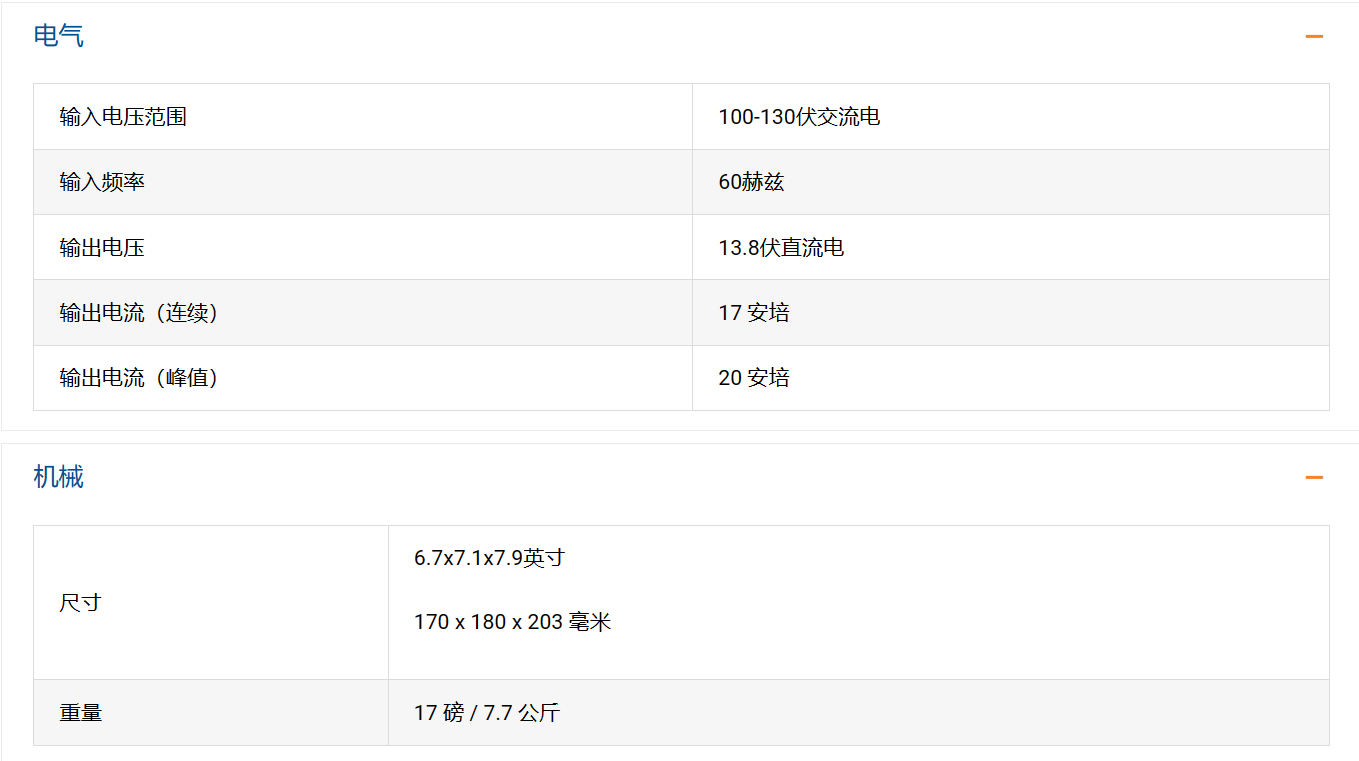Viewport: 1359px width, 761px height.
Task: Click the 电气 section heading
Action: click(59, 36)
